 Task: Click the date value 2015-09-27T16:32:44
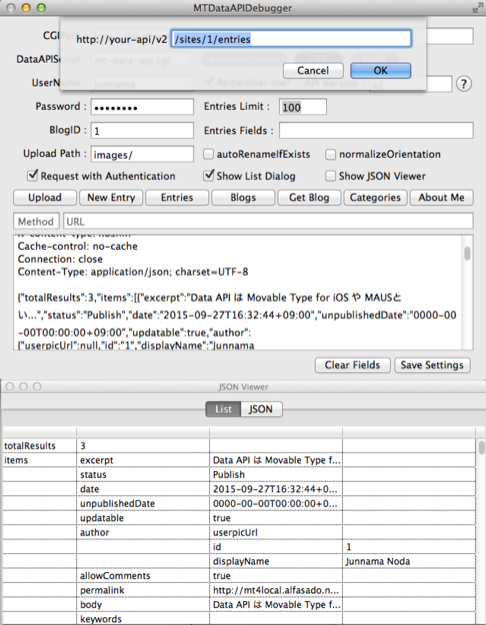275,489
